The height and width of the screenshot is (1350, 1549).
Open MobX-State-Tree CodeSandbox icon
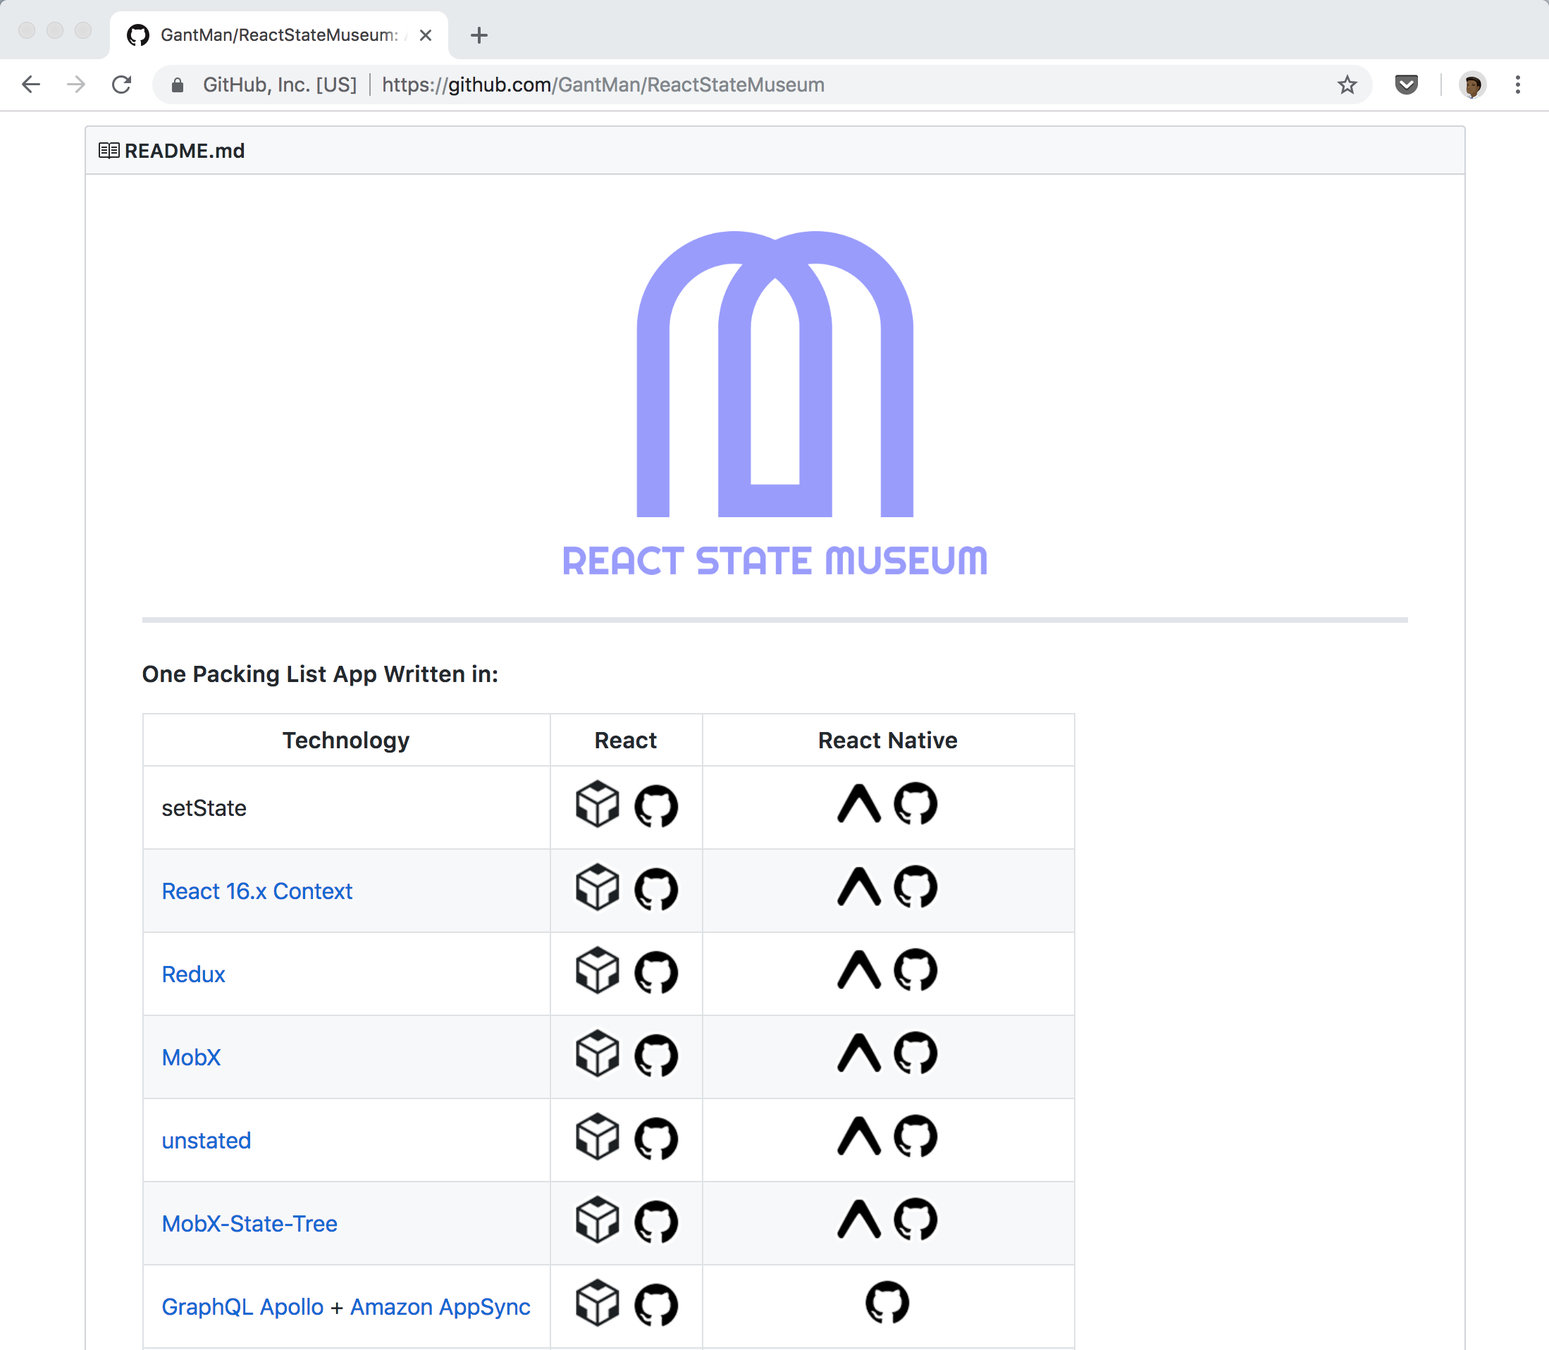tap(598, 1219)
